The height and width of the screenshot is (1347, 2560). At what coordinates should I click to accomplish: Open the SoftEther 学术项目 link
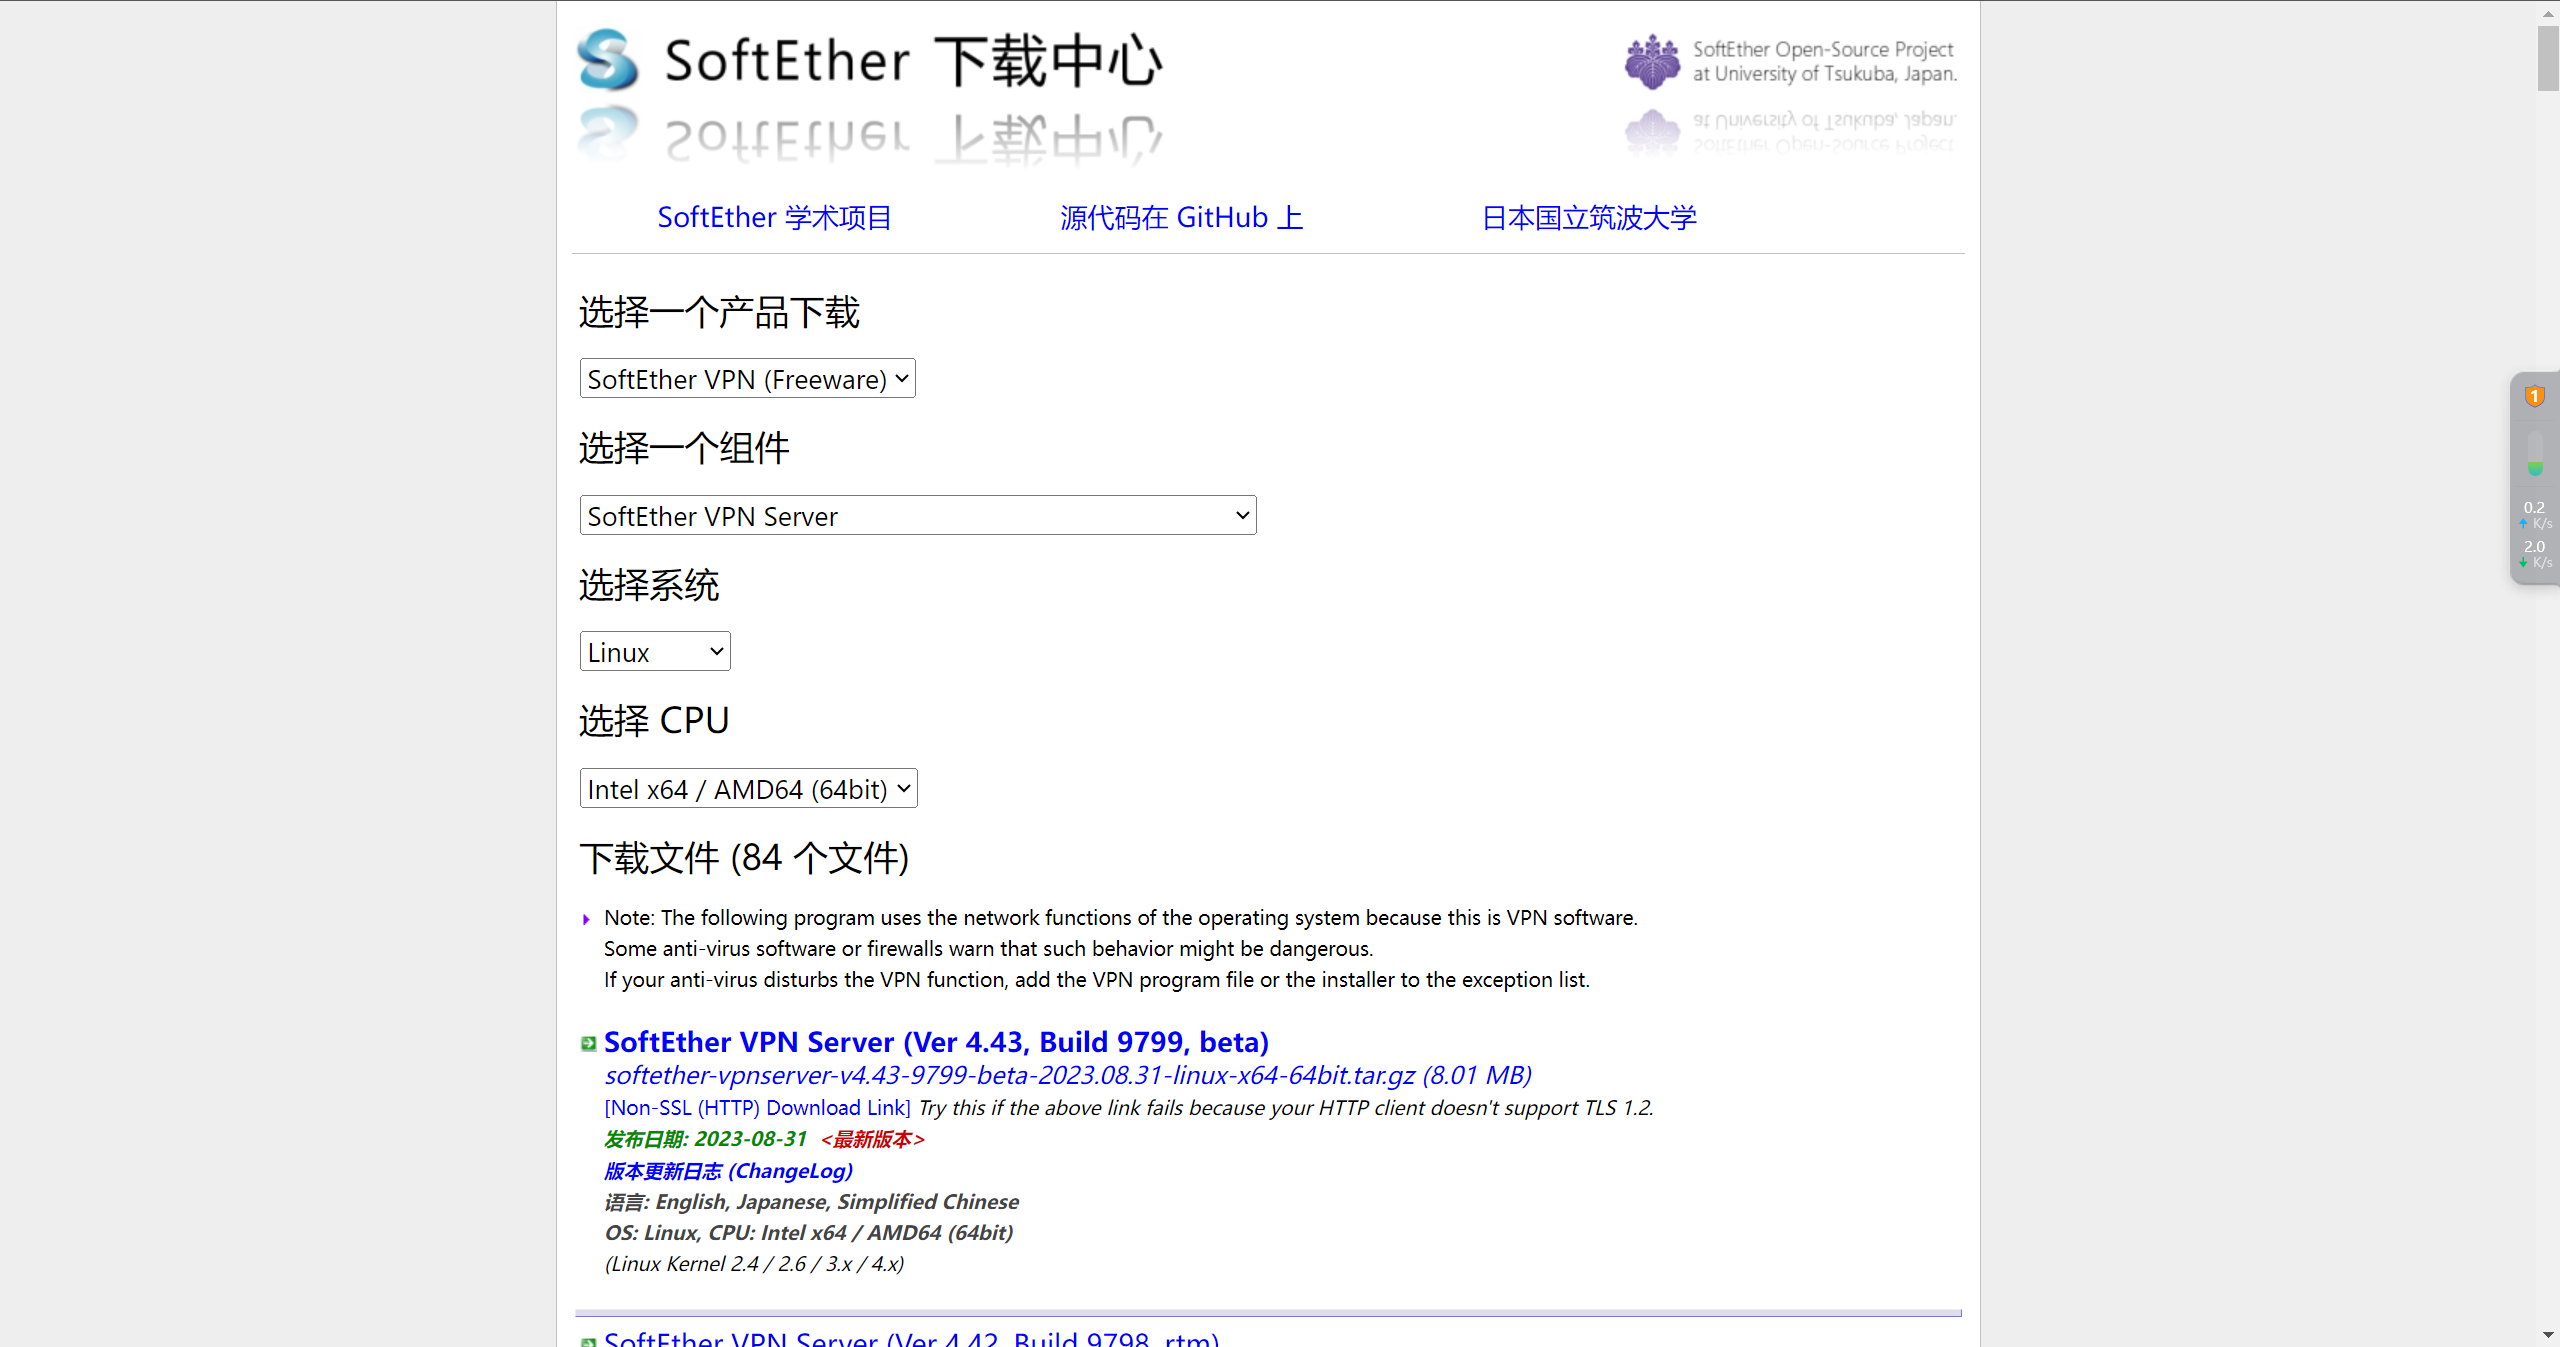pyautogui.click(x=774, y=217)
